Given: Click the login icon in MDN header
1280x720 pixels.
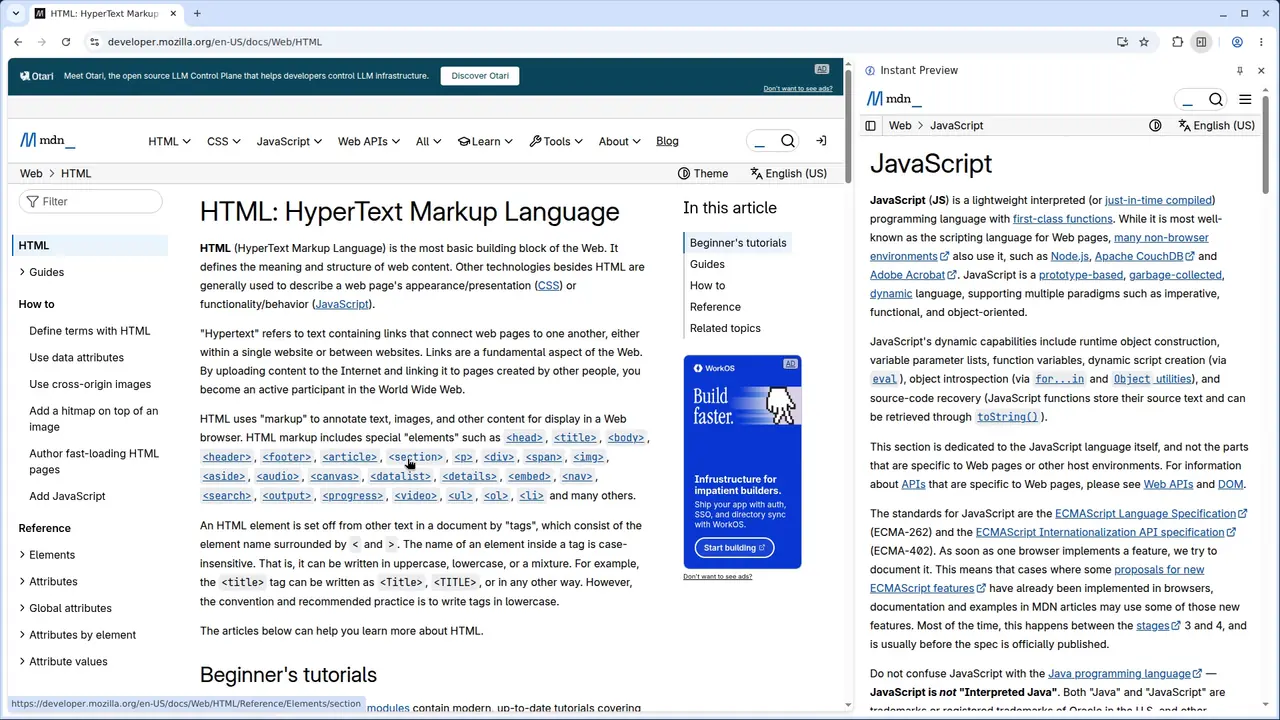Looking at the screenshot, I should [x=821, y=141].
